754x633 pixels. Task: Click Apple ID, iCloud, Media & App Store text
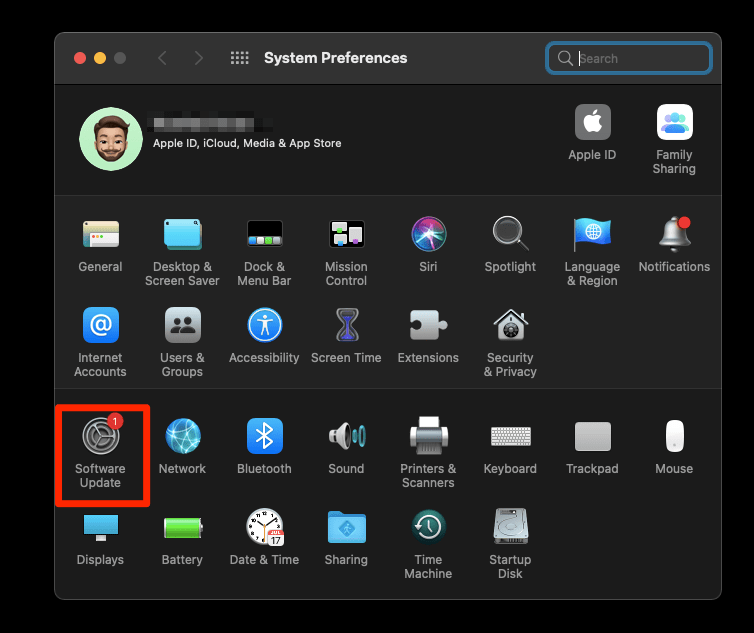[x=247, y=143]
